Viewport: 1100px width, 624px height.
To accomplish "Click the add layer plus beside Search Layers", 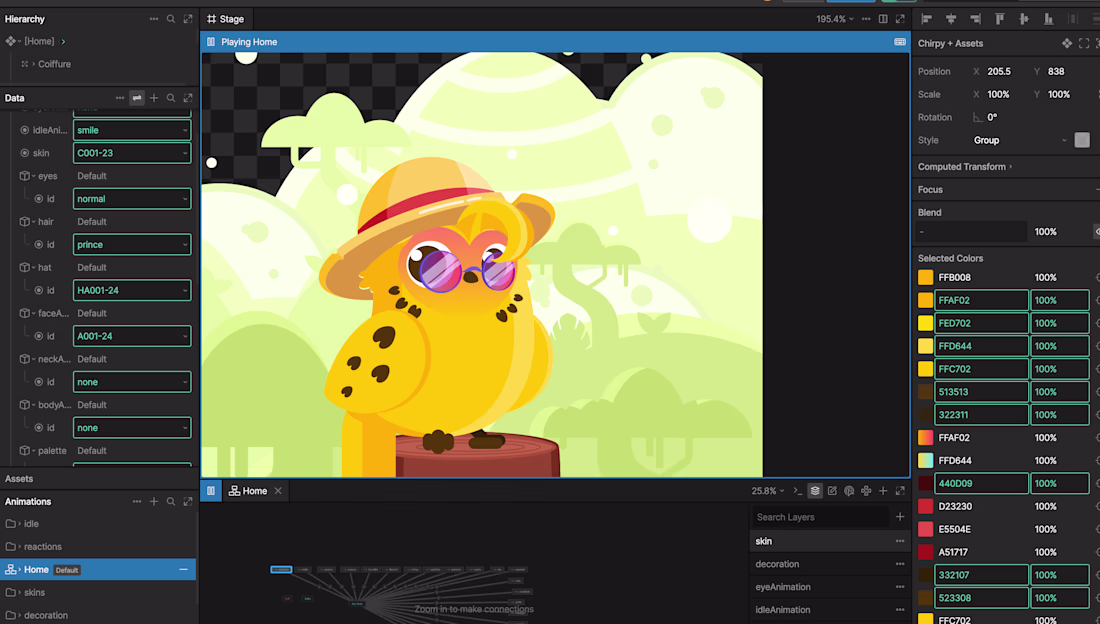I will point(900,517).
